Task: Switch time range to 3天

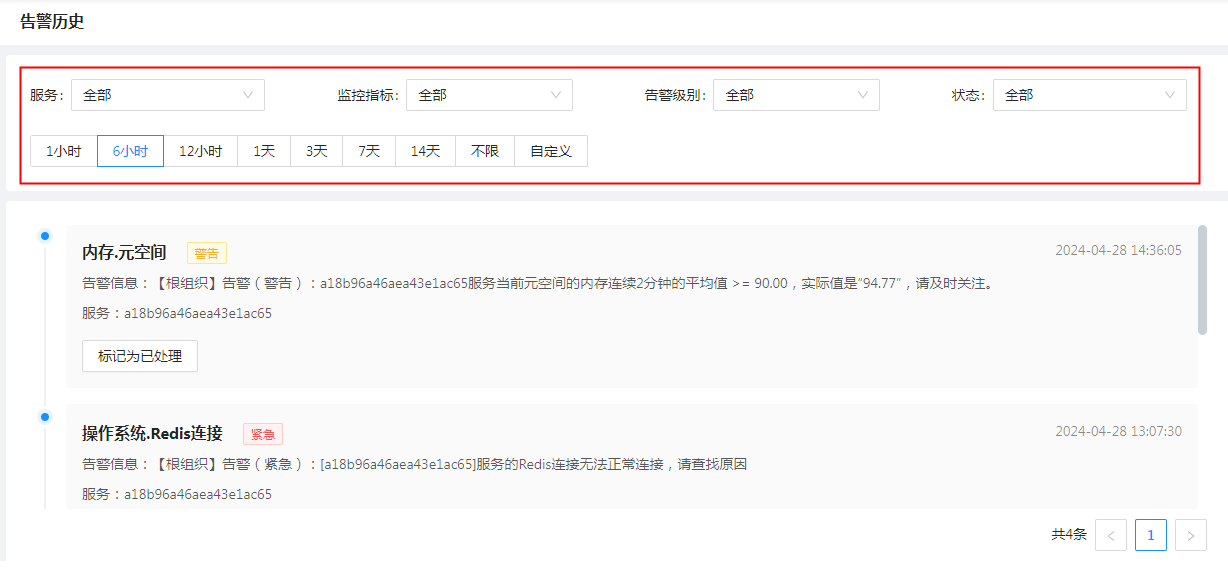Action: [317, 151]
